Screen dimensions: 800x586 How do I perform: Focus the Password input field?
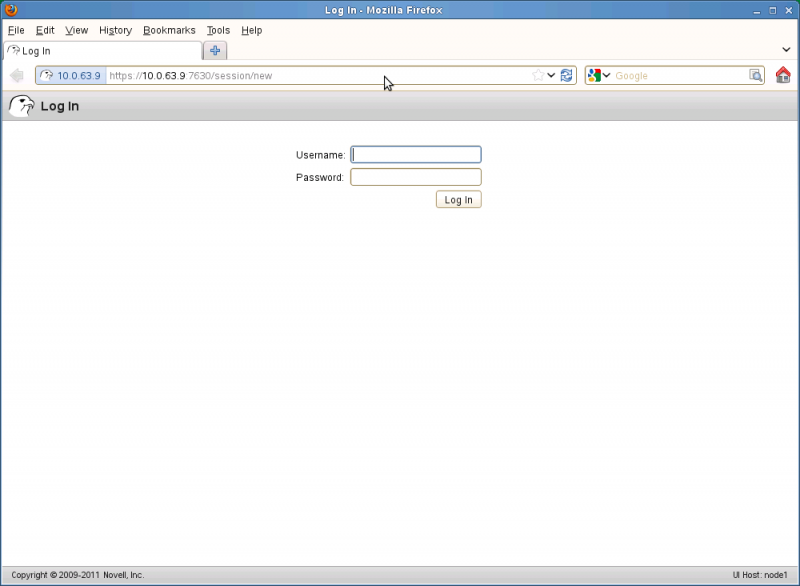[416, 177]
